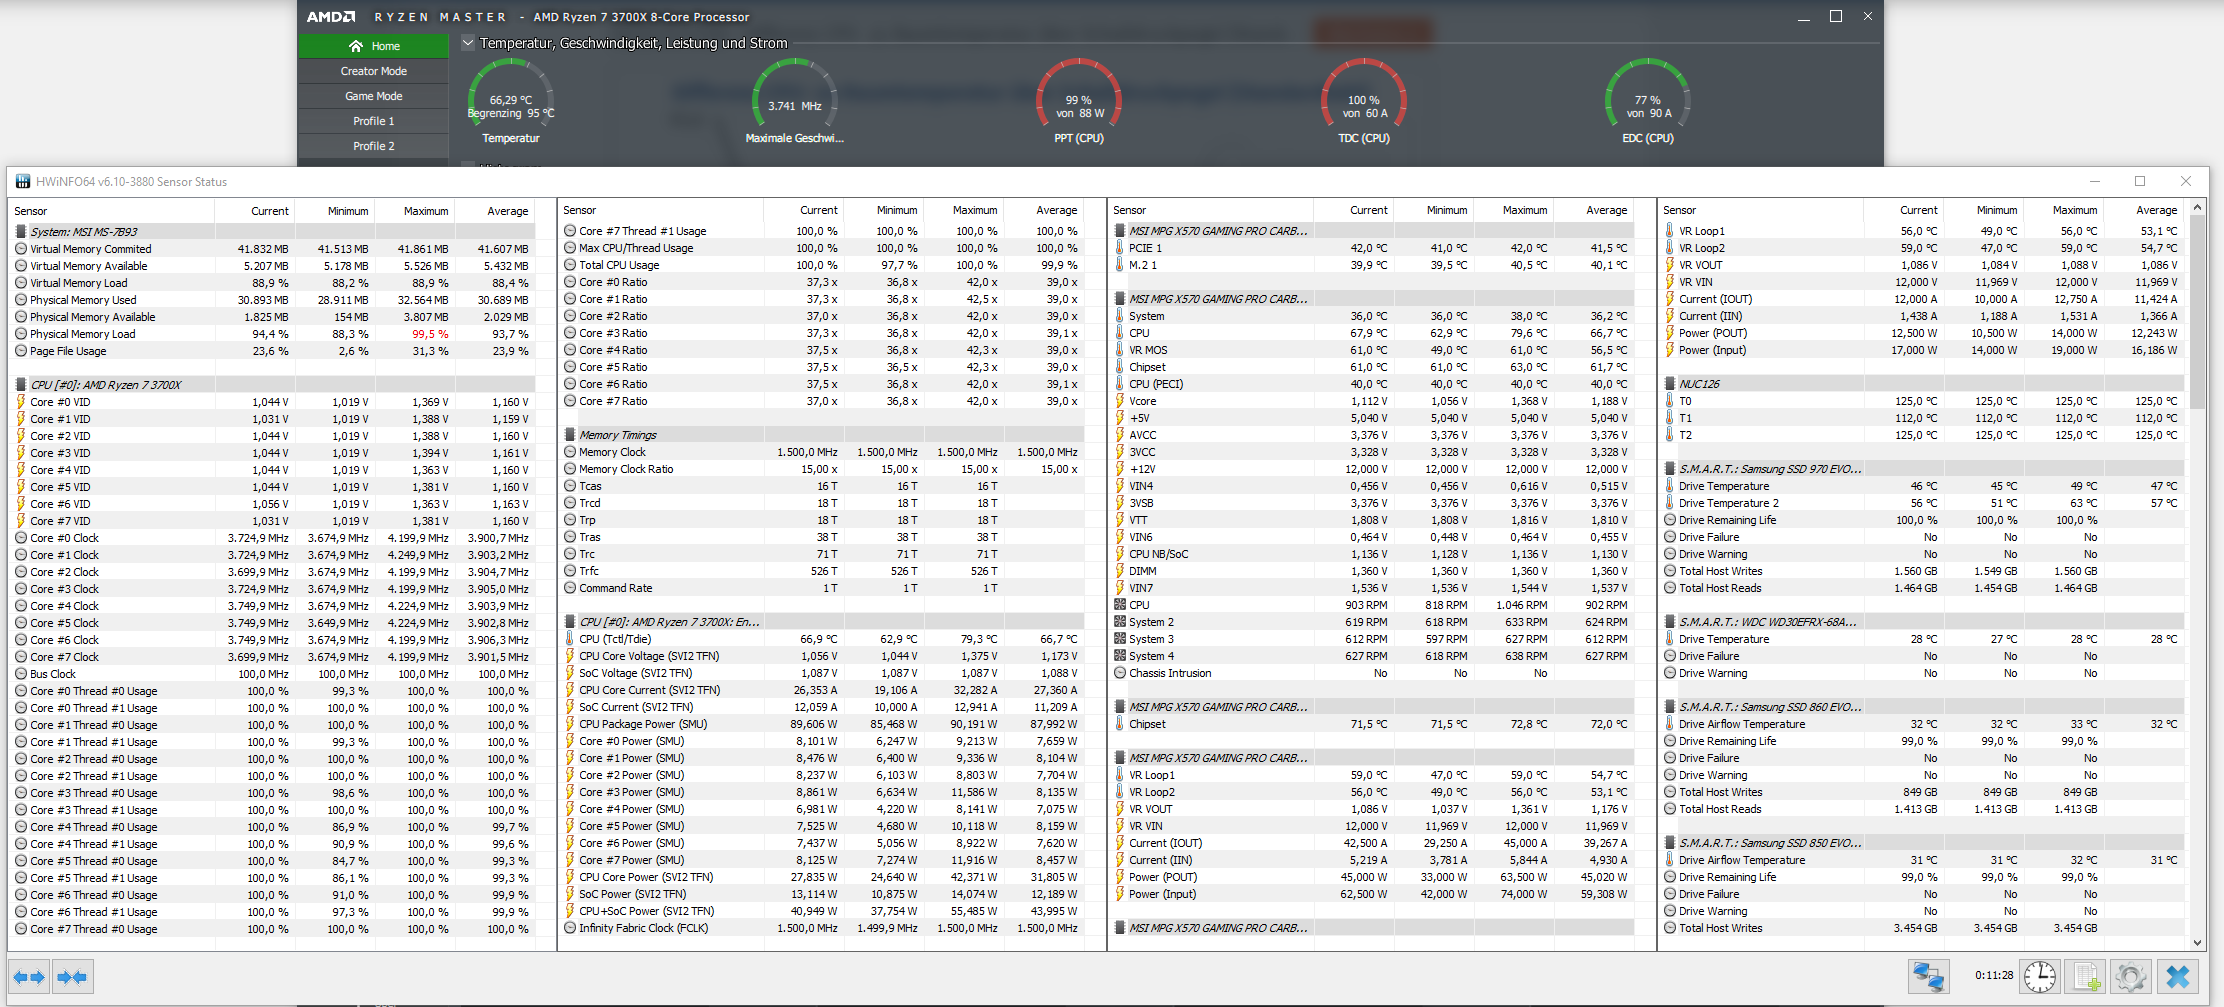The height and width of the screenshot is (1007, 2224).
Task: Select the CPU NB/SoC voltage row
Action: pyautogui.click(x=1373, y=554)
